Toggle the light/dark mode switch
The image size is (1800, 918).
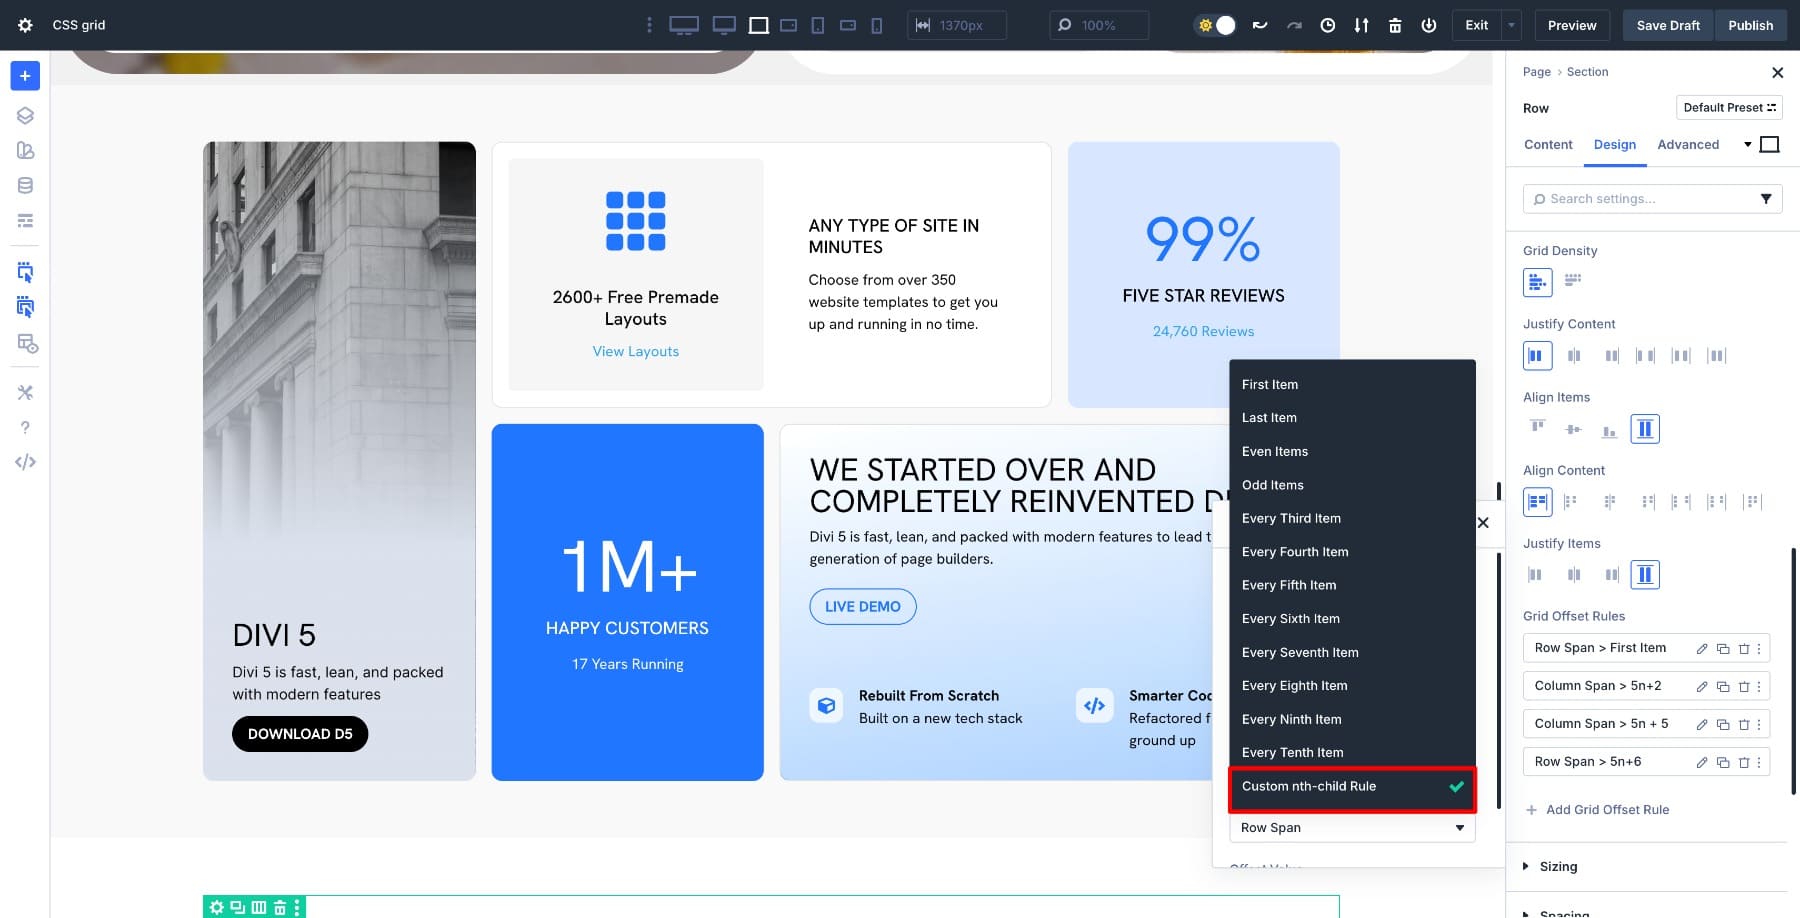point(1216,25)
